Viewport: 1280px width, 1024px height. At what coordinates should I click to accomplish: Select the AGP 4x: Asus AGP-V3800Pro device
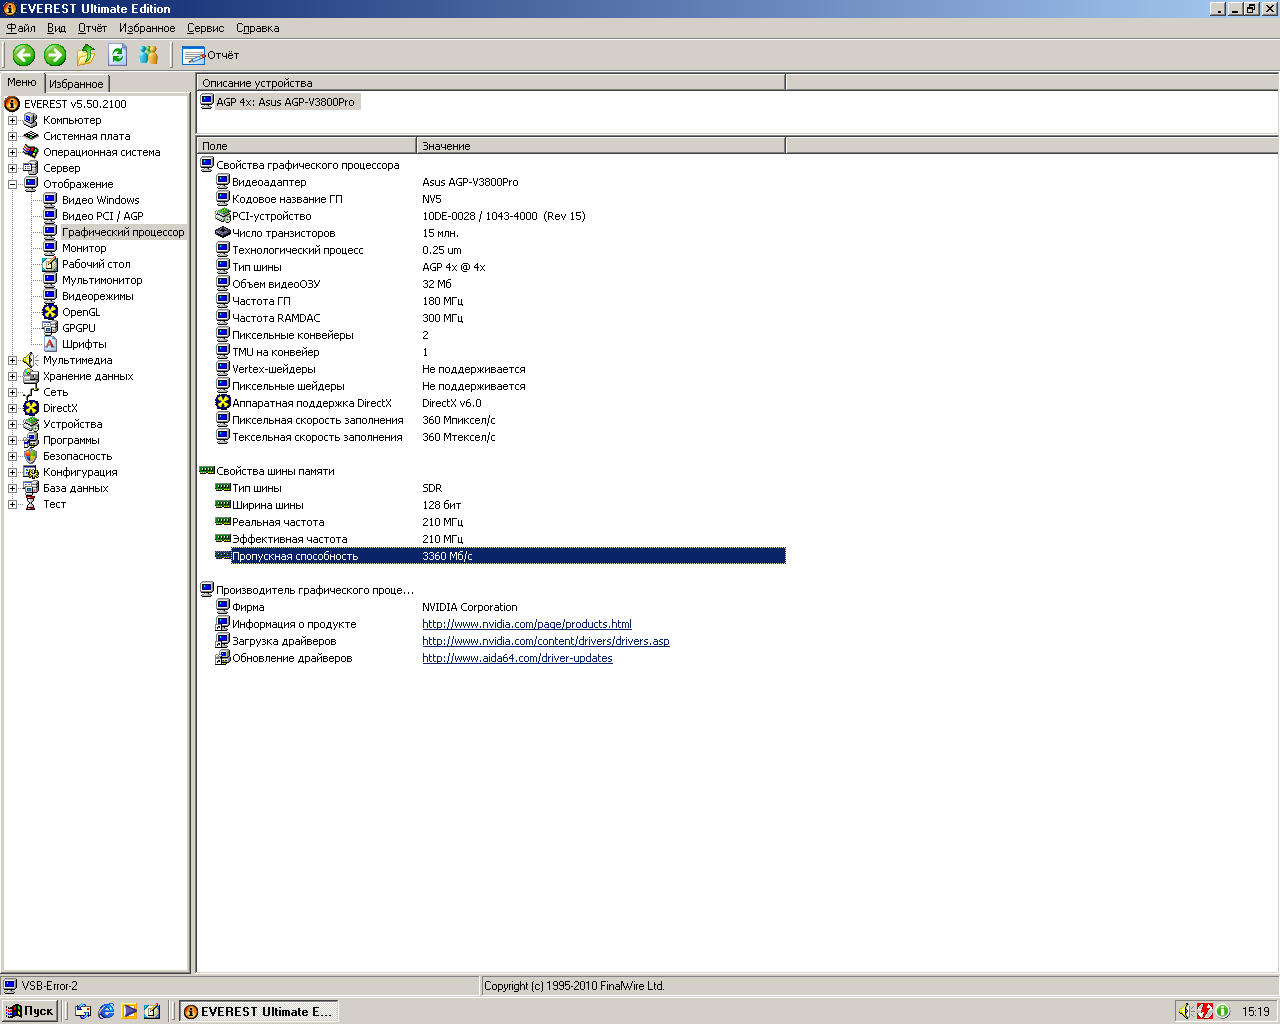tap(279, 102)
